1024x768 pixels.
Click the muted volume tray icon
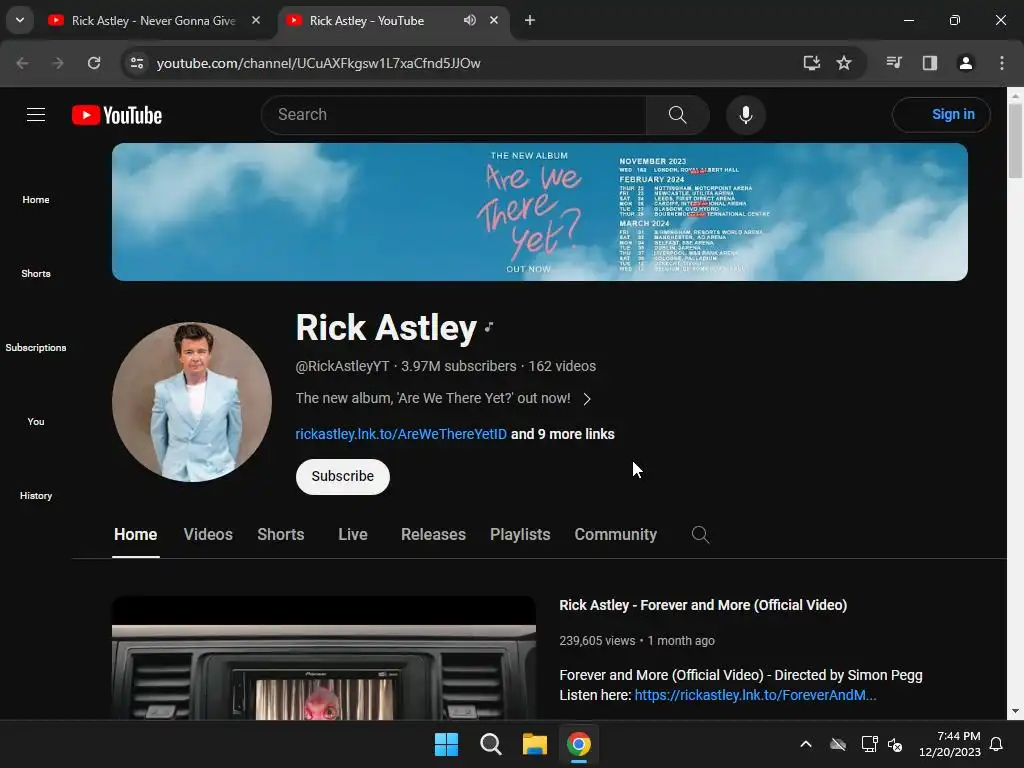895,744
